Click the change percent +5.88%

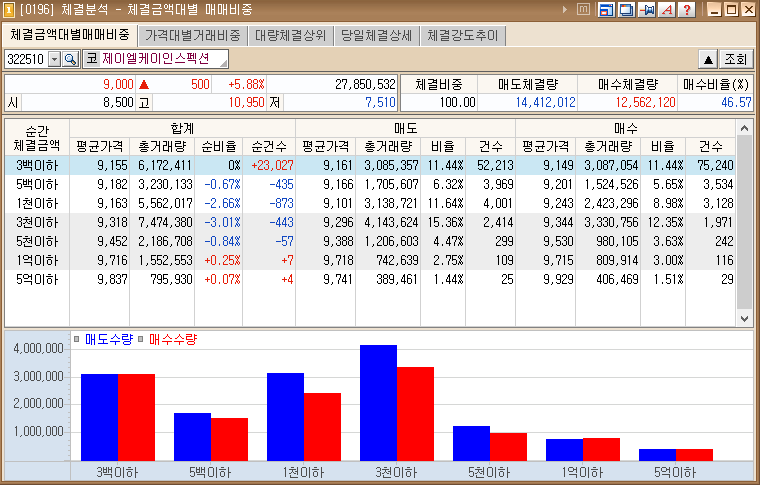click(x=246, y=84)
